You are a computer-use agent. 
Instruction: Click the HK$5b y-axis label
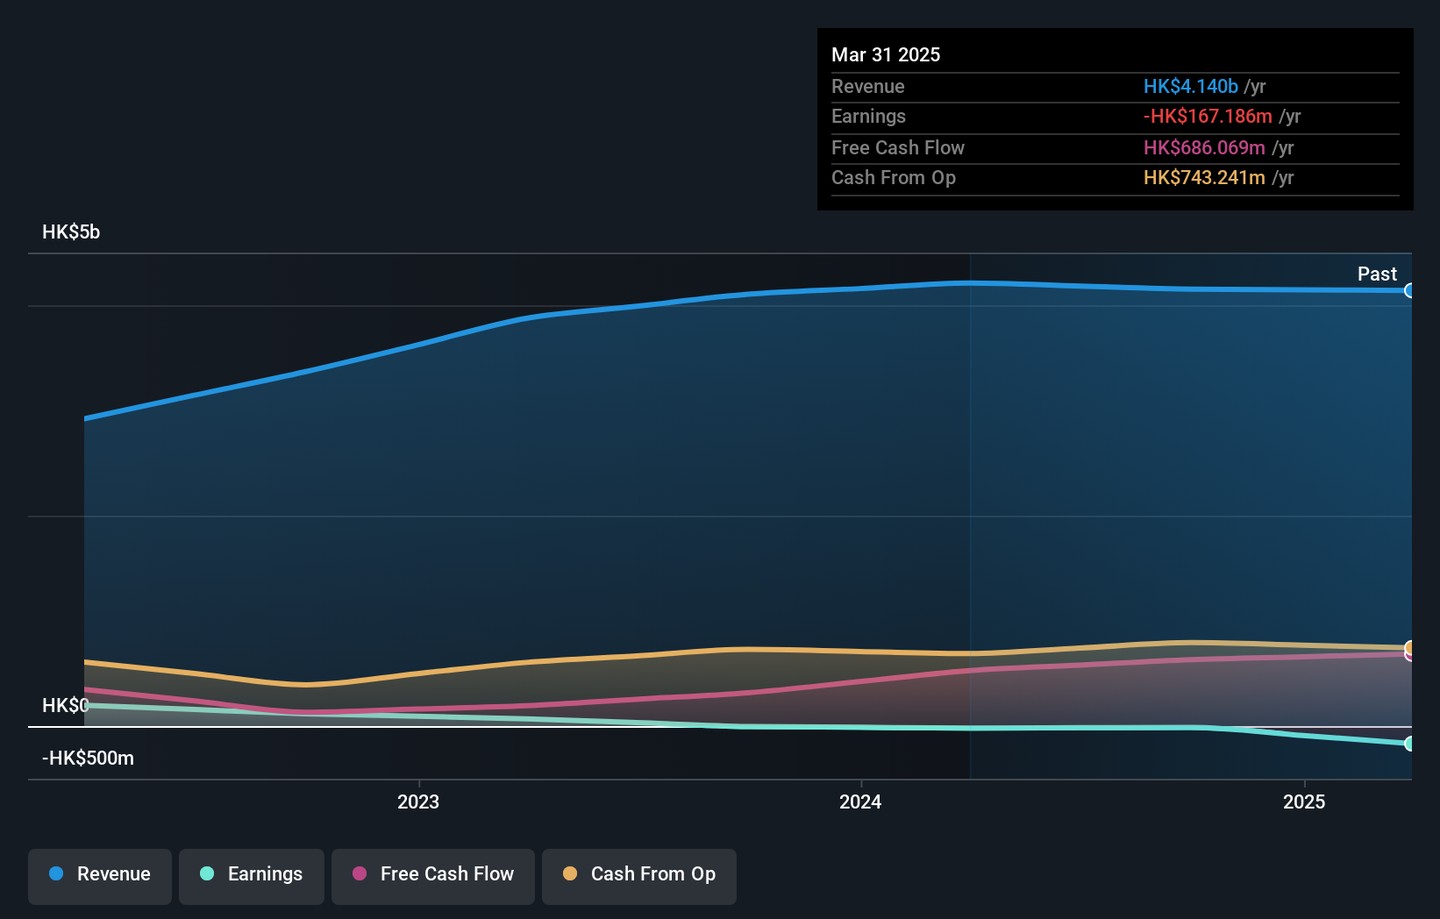coord(71,232)
